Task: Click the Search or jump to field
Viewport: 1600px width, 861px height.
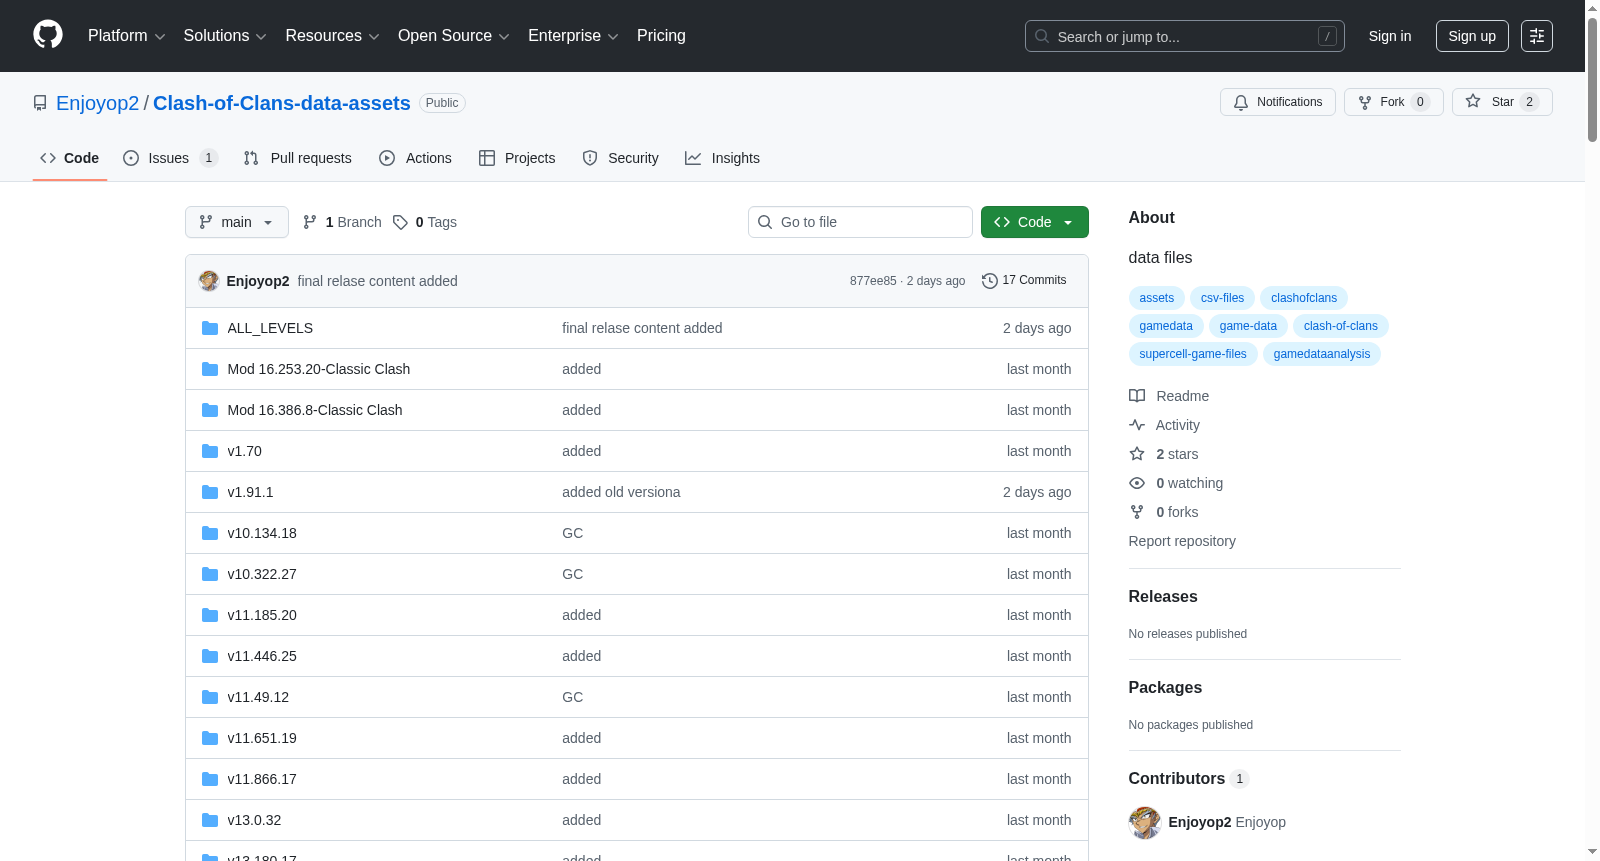Action: coord(1185,36)
